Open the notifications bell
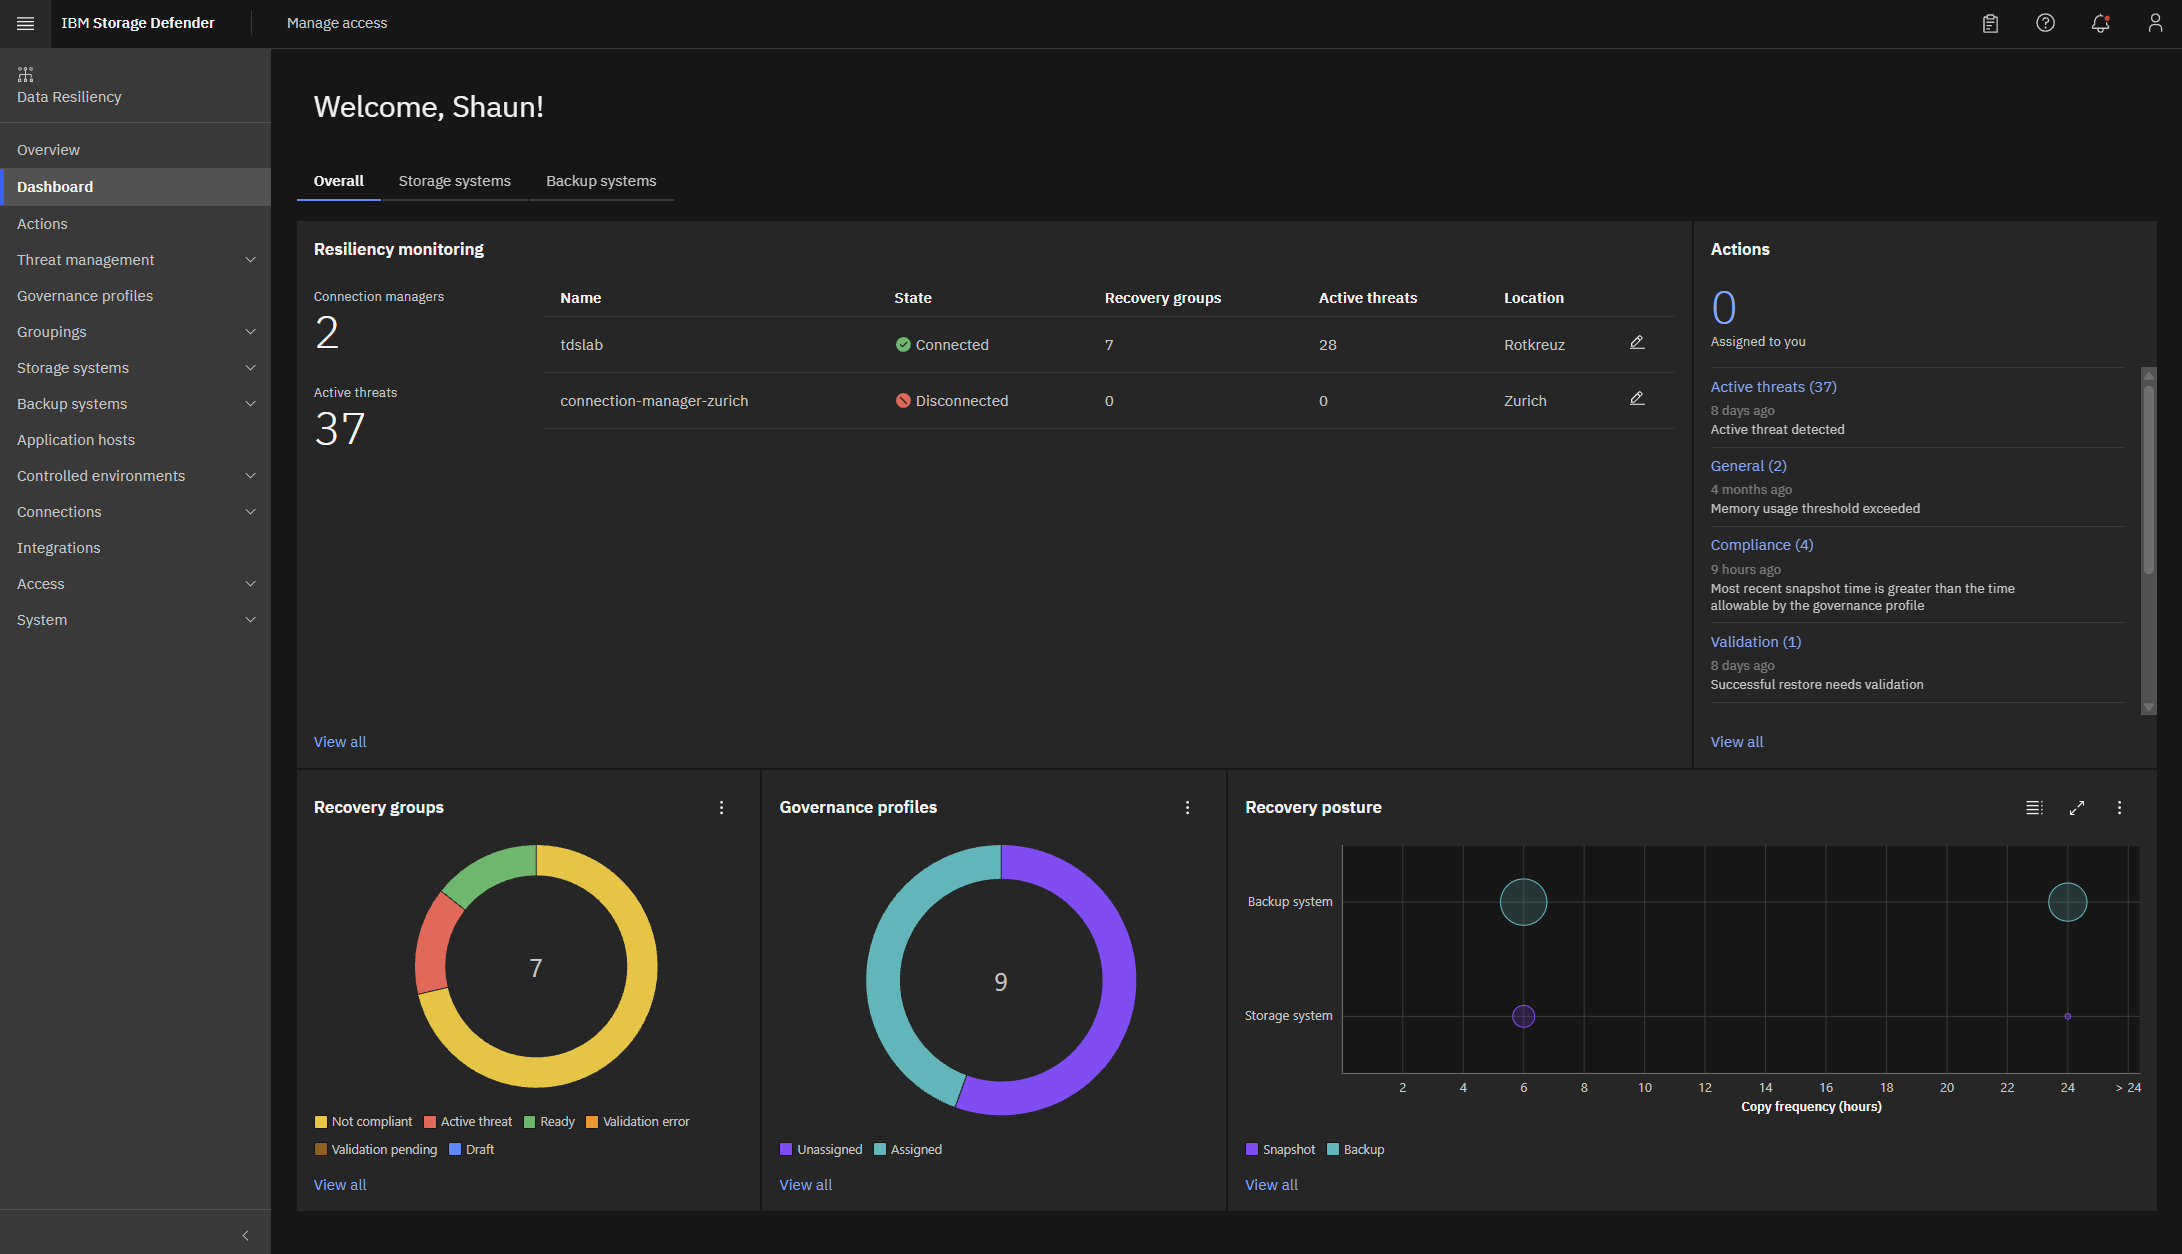This screenshot has width=2182, height=1254. (2100, 23)
